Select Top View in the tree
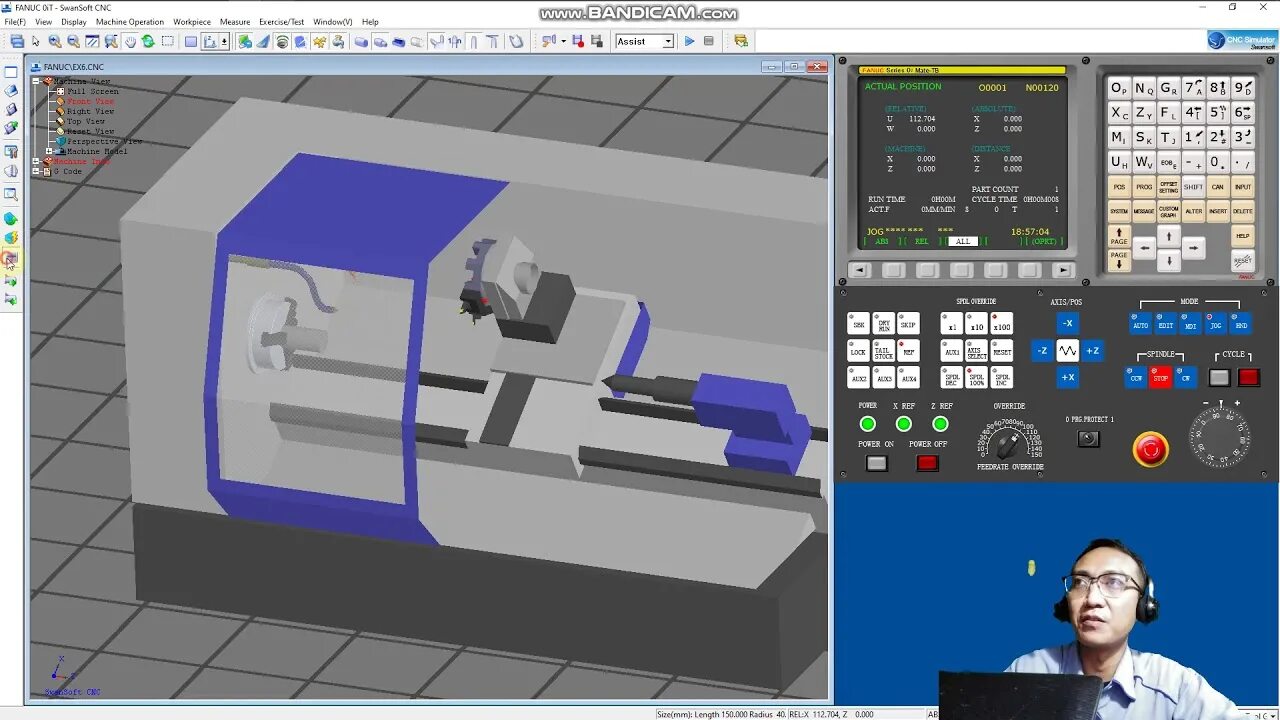Screen dimensions: 1280x720 click(x=85, y=121)
